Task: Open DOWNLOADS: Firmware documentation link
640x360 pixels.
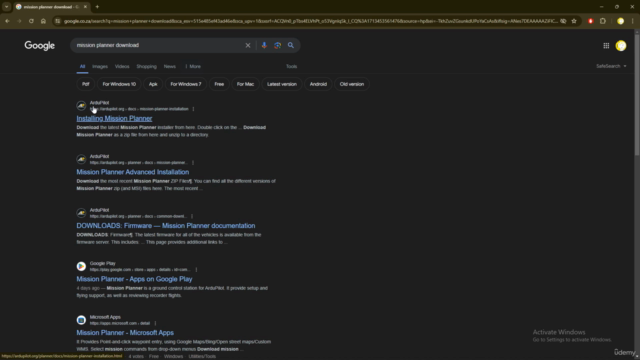Action: (x=166, y=226)
